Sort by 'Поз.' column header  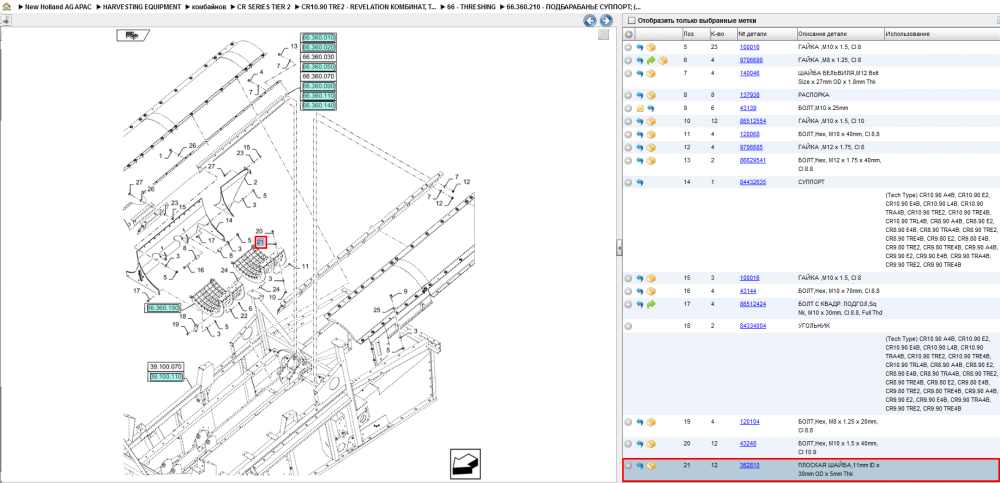(x=689, y=34)
